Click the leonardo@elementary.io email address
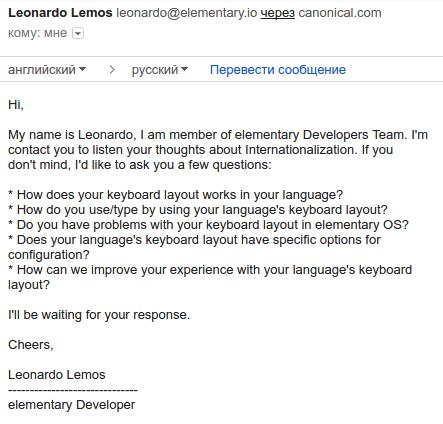The image size is (443, 424). point(187,13)
